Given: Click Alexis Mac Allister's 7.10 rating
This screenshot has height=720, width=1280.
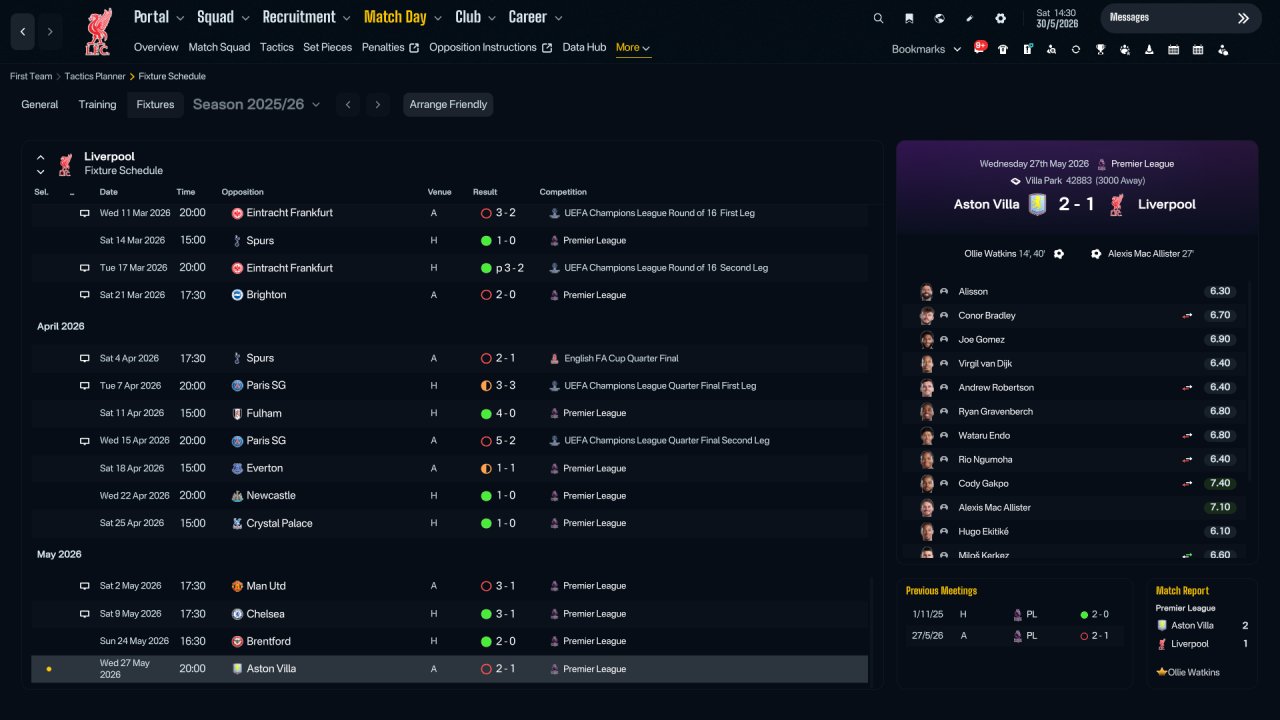Looking at the screenshot, I should 1219,508.
